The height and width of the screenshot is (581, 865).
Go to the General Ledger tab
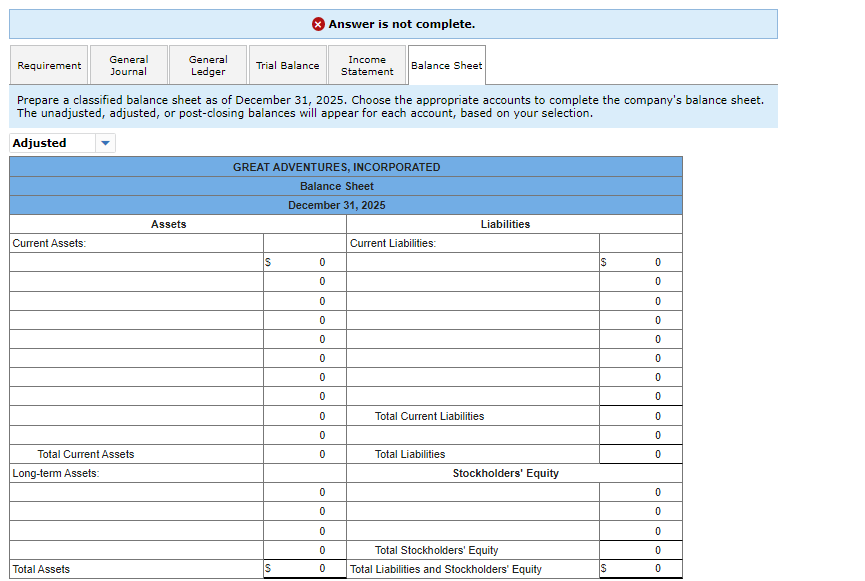[x=207, y=64]
